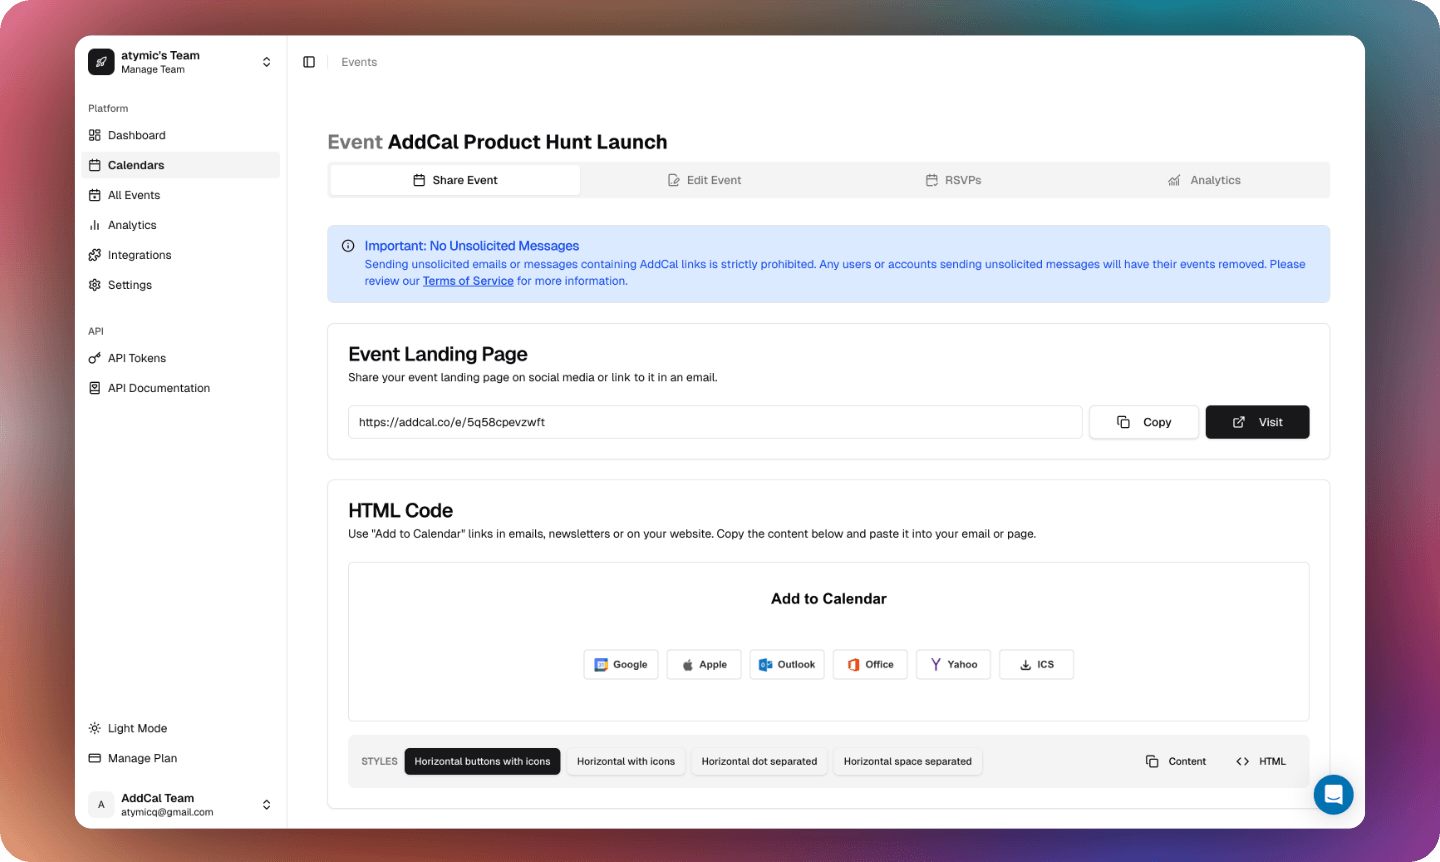1440x862 pixels.
Task: Open Calendars in the sidebar
Action: tap(181, 165)
